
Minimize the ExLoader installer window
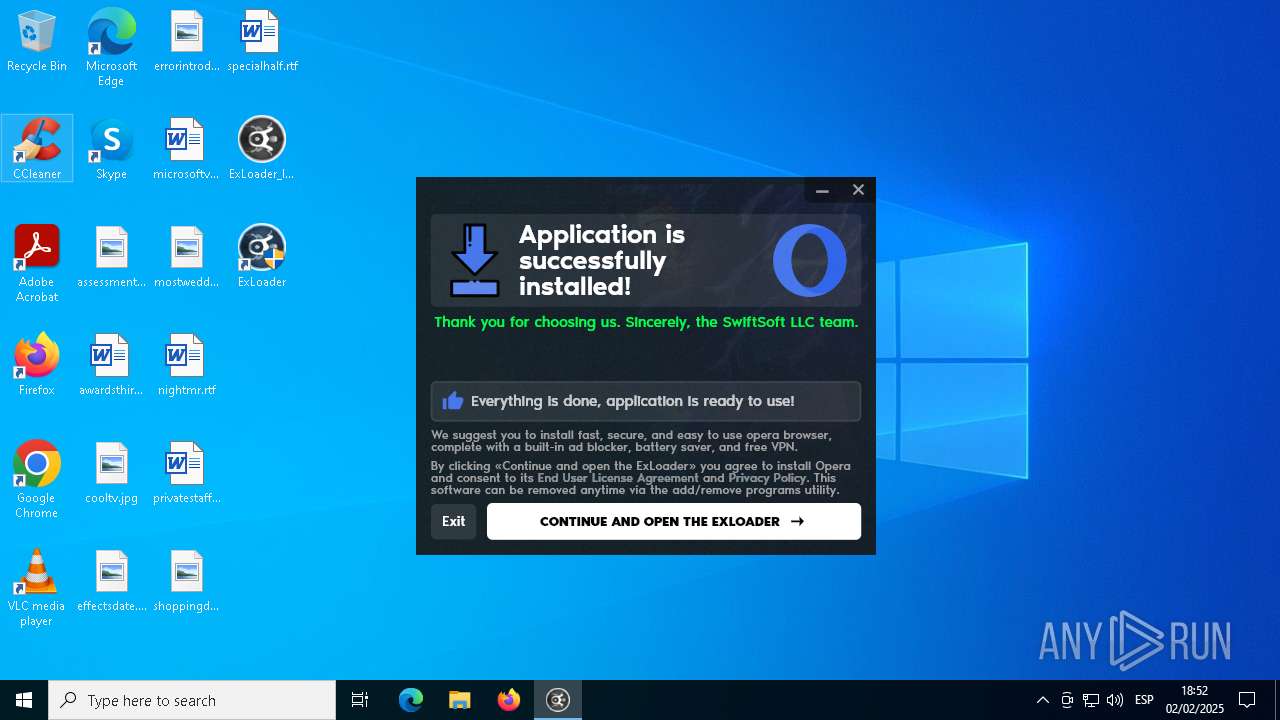pos(822,190)
